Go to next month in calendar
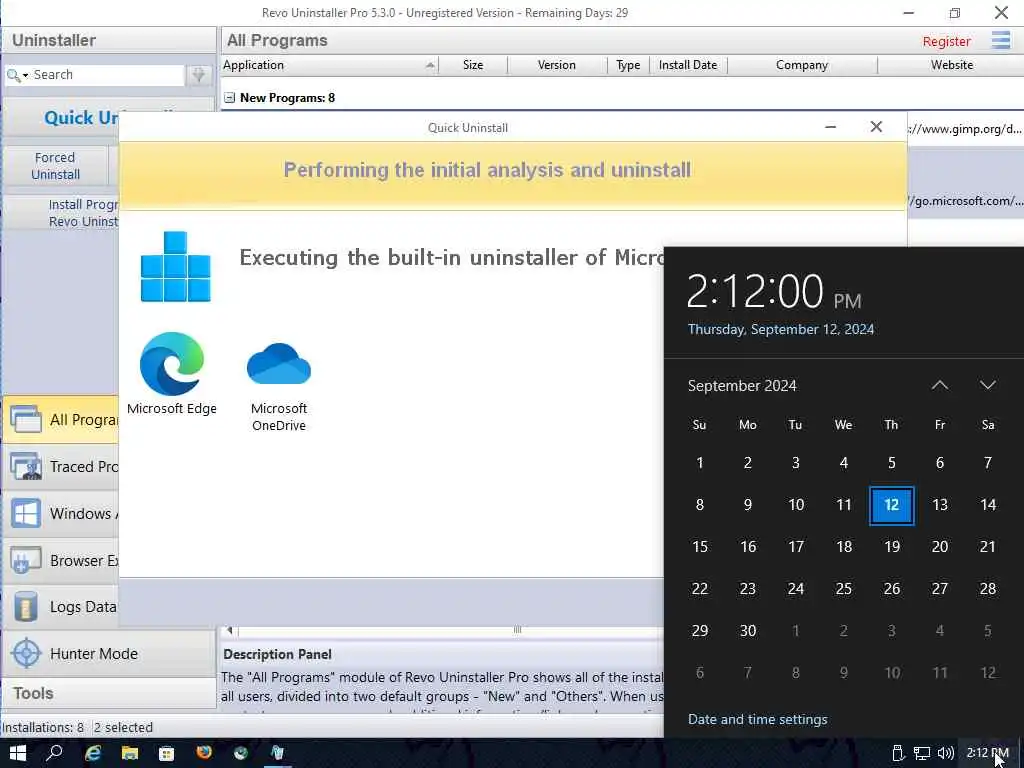Viewport: 1024px width, 768px height. tap(987, 385)
